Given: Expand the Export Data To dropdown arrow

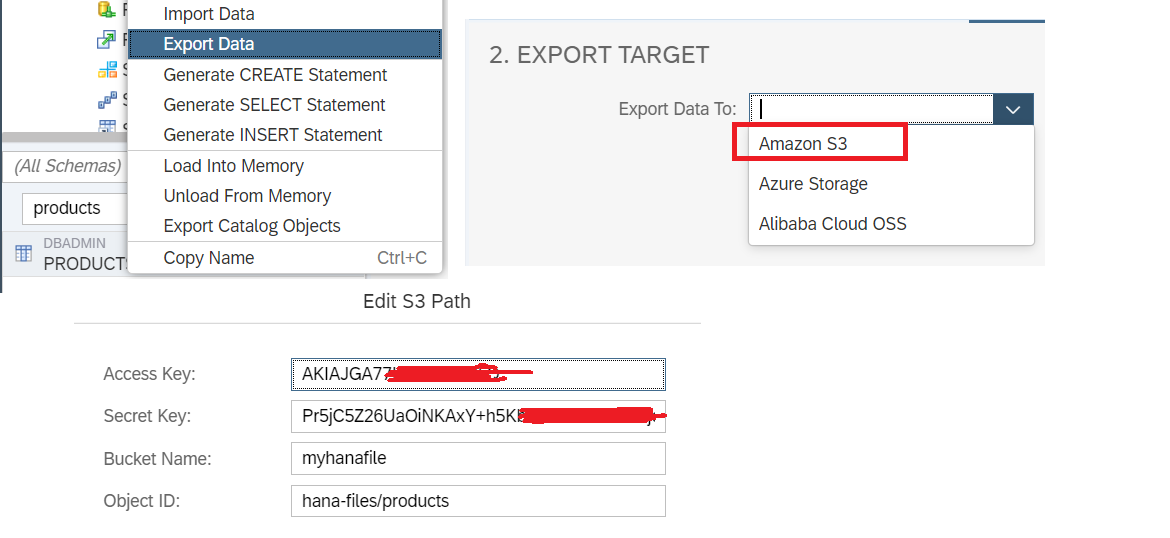Looking at the screenshot, I should [1013, 109].
